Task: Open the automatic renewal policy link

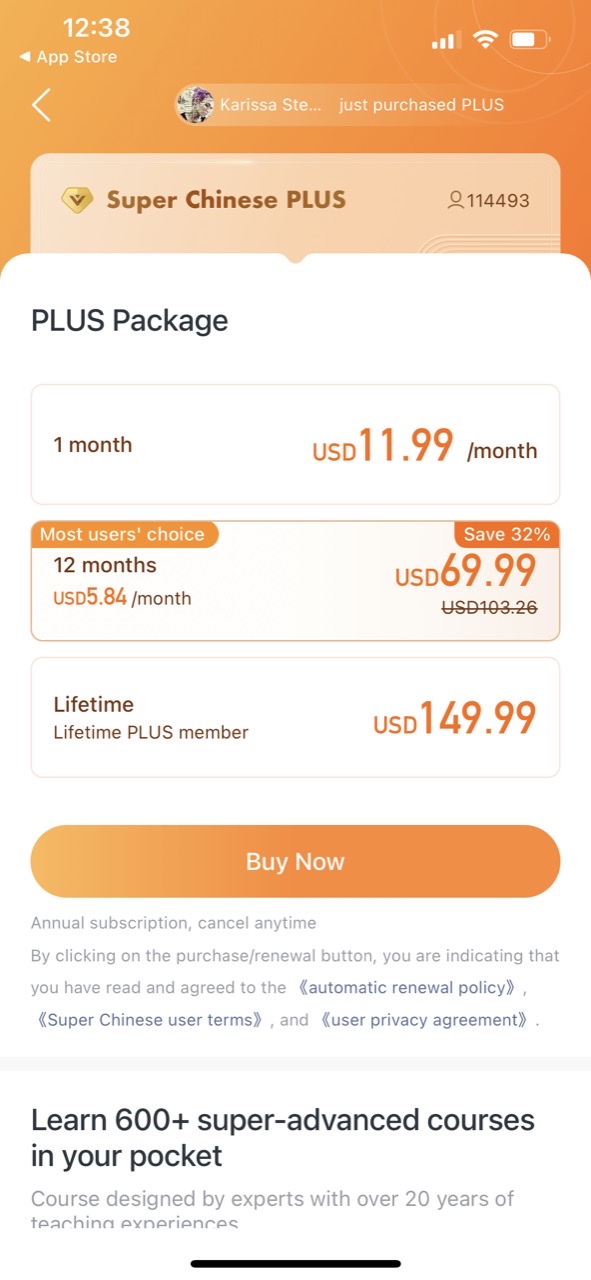Action: [407, 987]
